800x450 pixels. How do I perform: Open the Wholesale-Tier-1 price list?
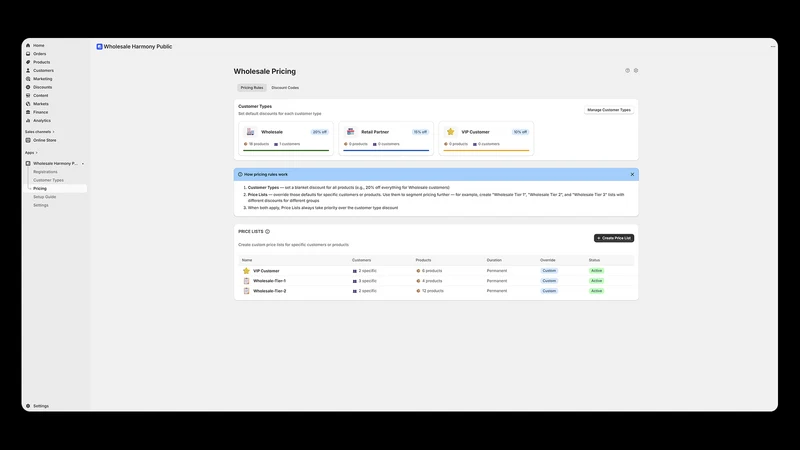(269, 281)
